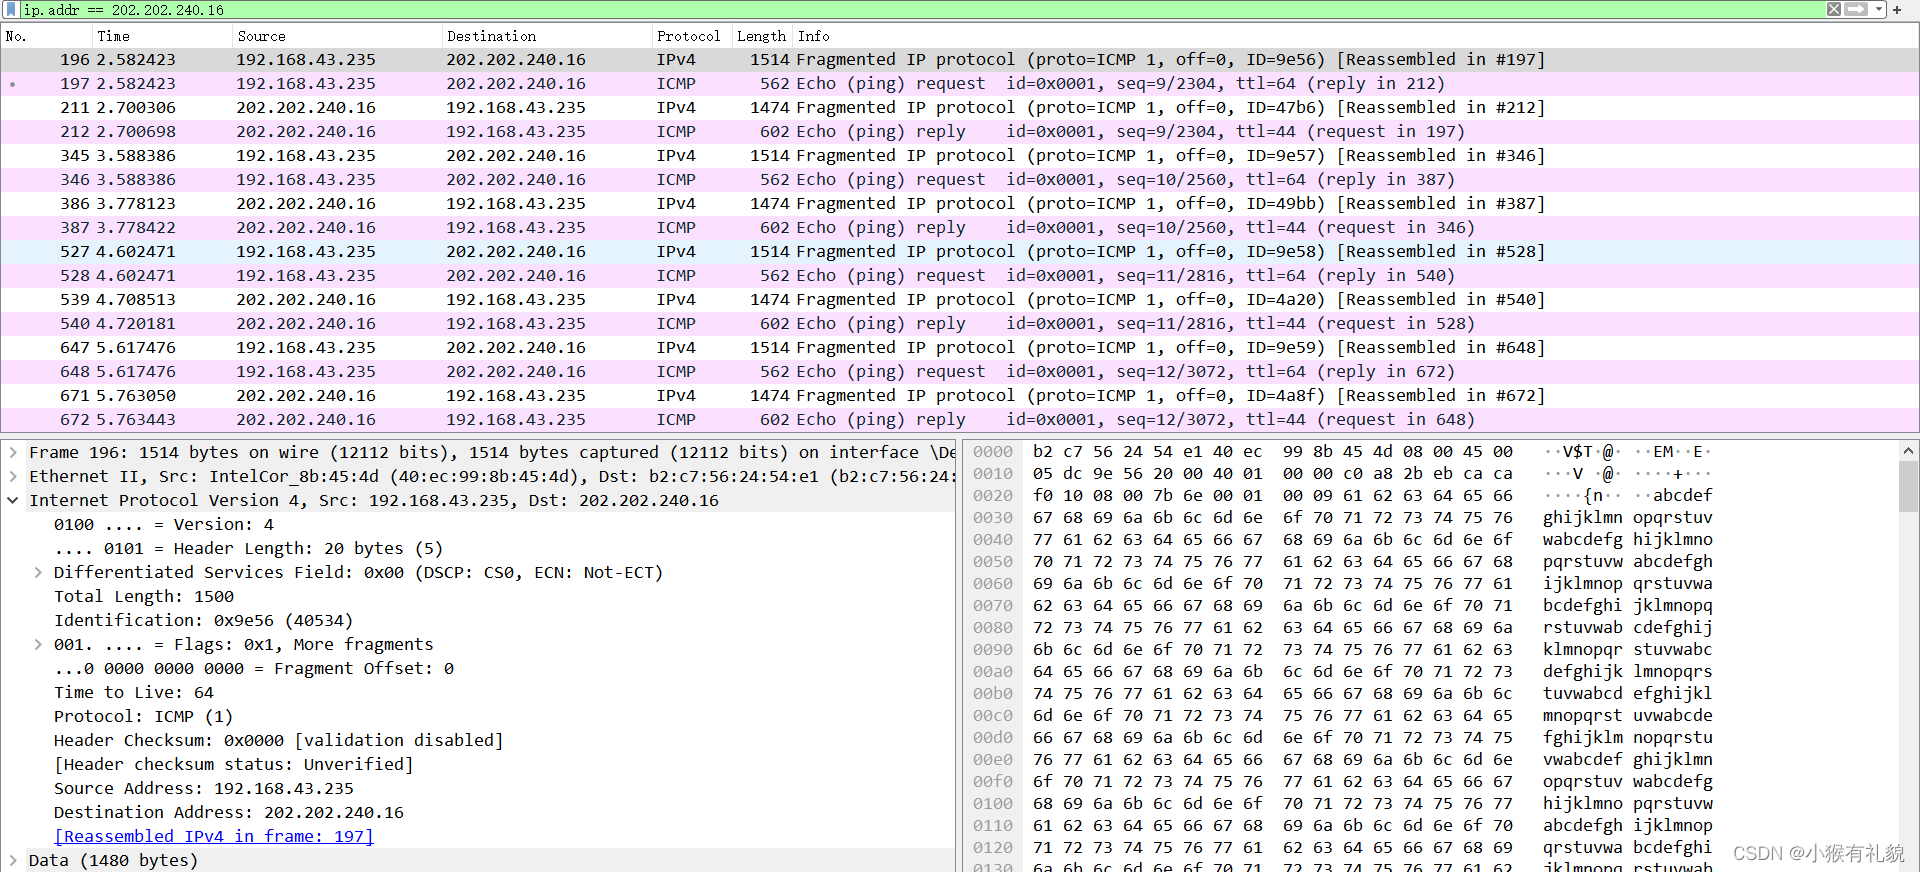Click hex offset 0020 in the bytes pane
This screenshot has height=872, width=1920.
pyautogui.click(x=992, y=496)
